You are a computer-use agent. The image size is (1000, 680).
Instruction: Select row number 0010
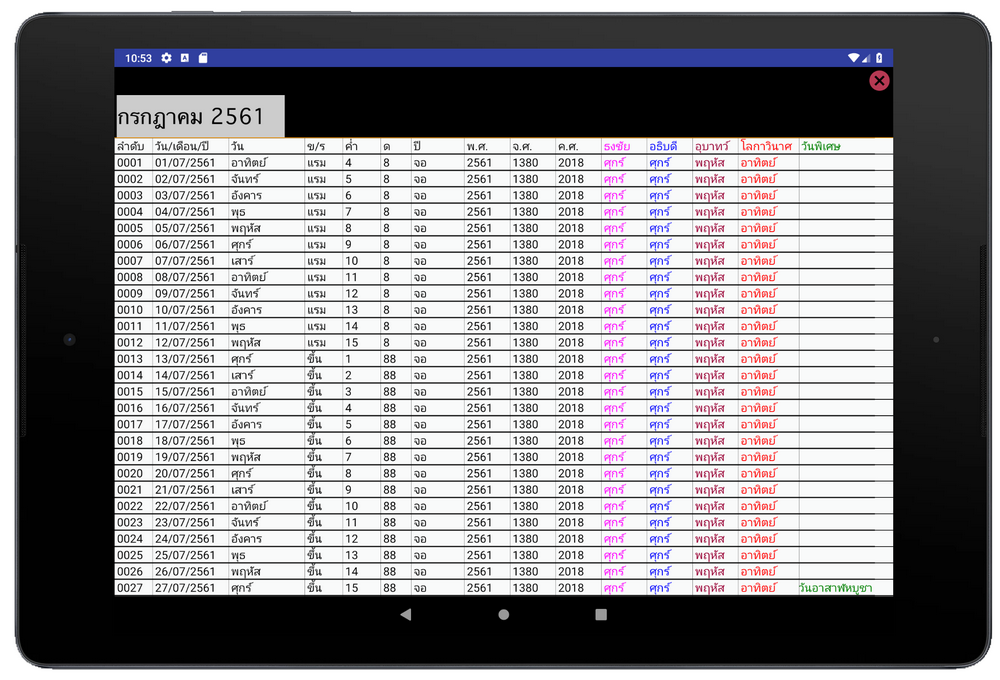130,310
